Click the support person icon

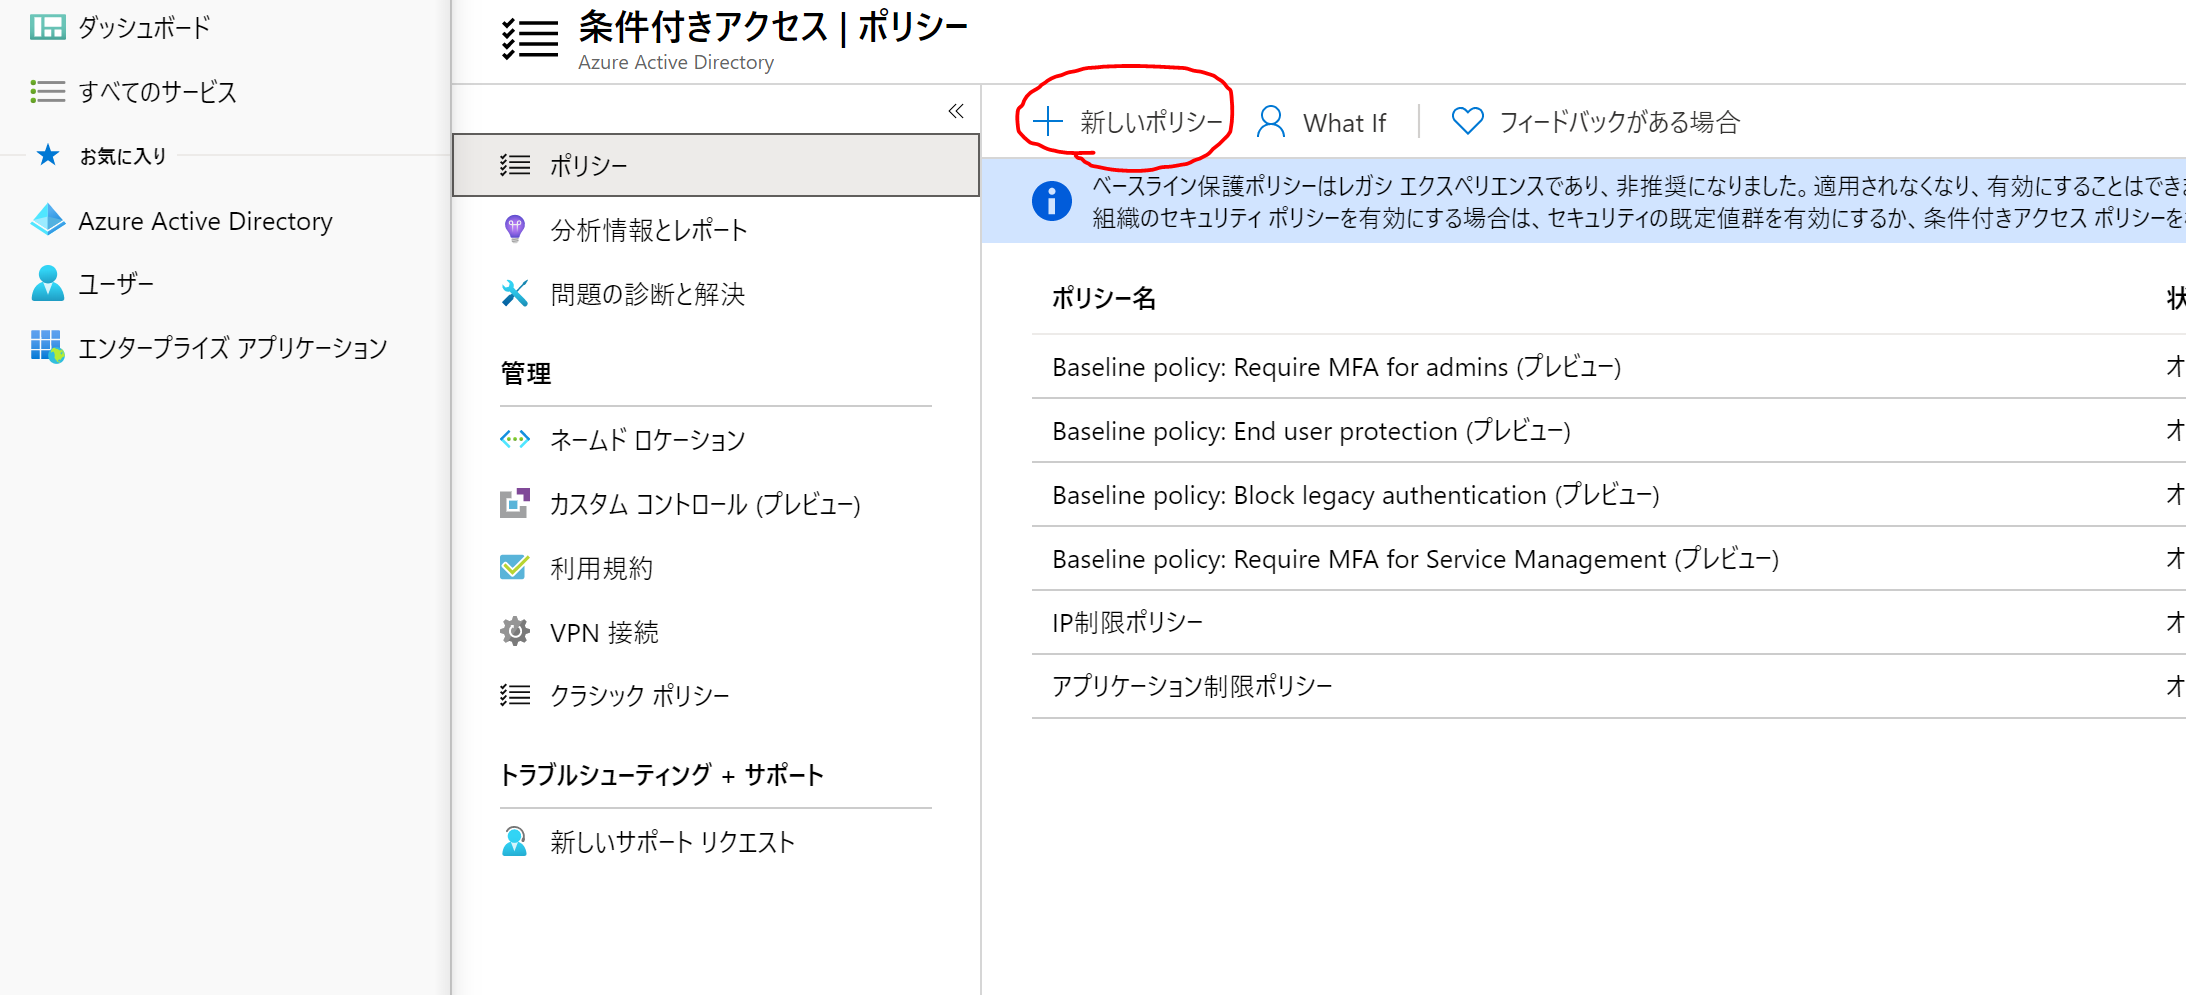coord(515,841)
